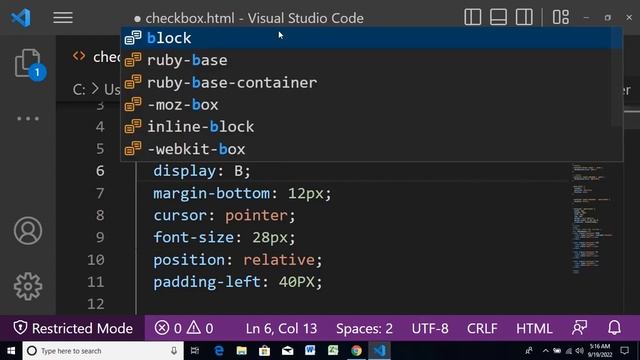Open the Windows Action Center icon
Image resolution: width=640 pixels, height=360 pixels.
coord(625,351)
